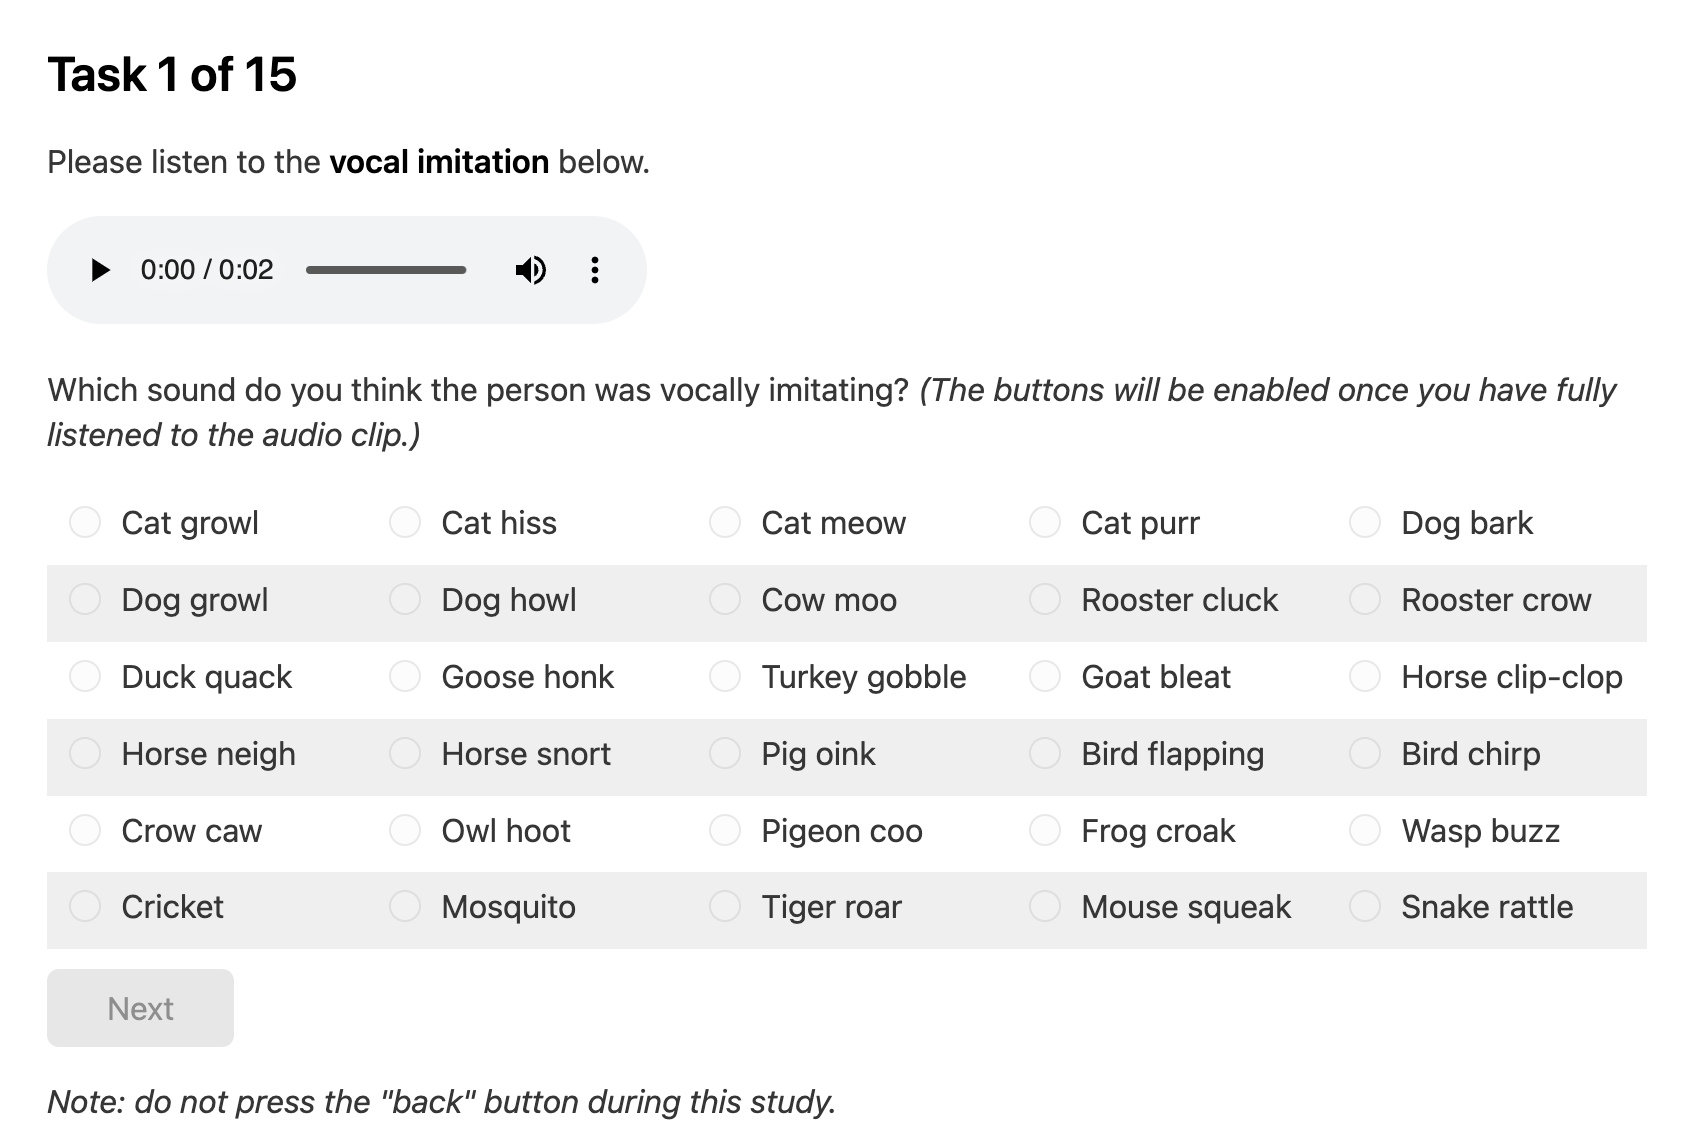1690x1136 pixels.
Task: Pick the Pig oink radio button
Action: coord(725,753)
